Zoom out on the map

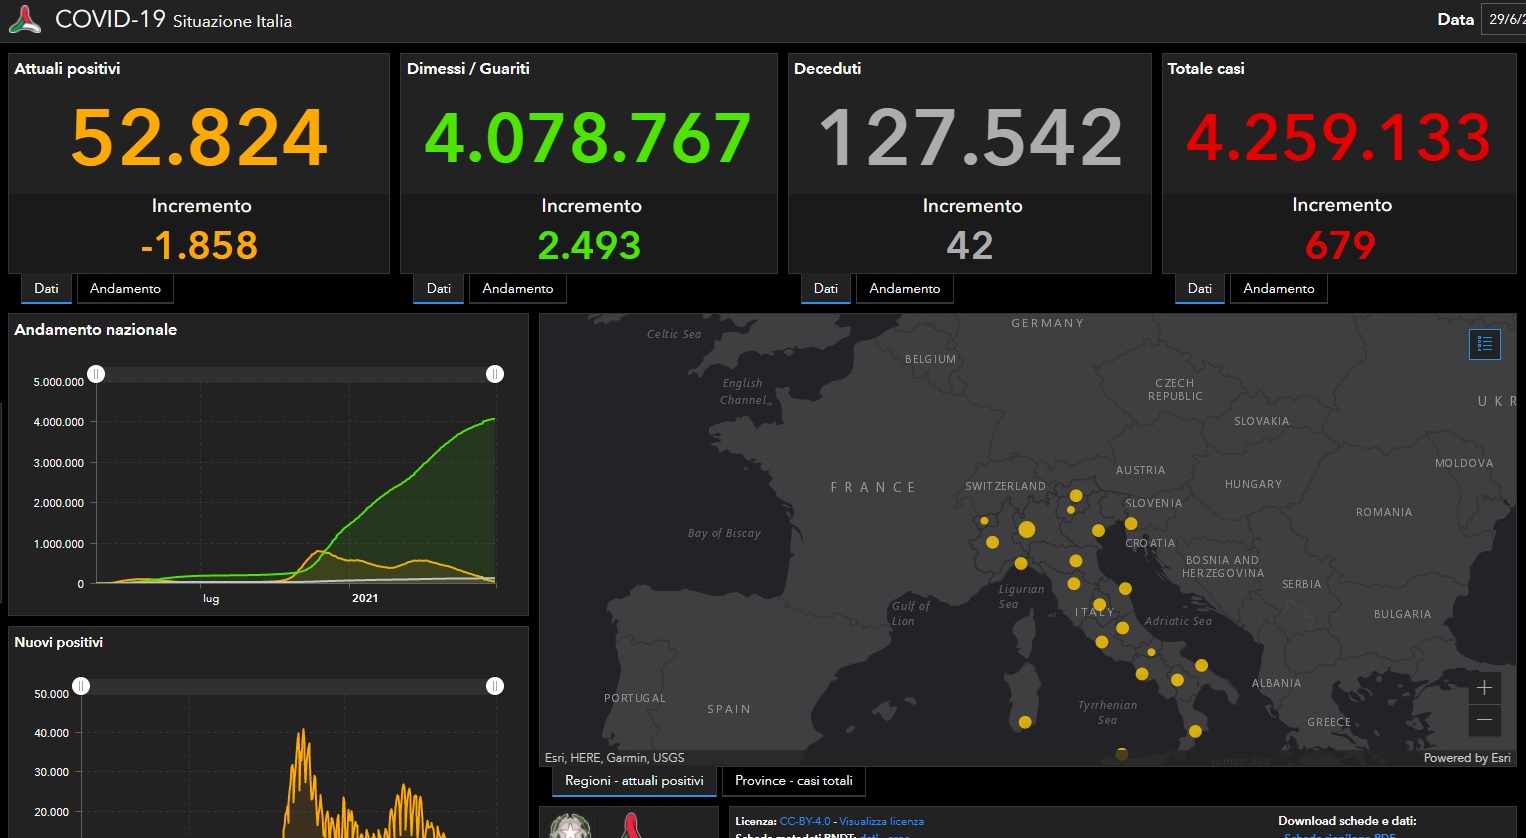point(1484,720)
